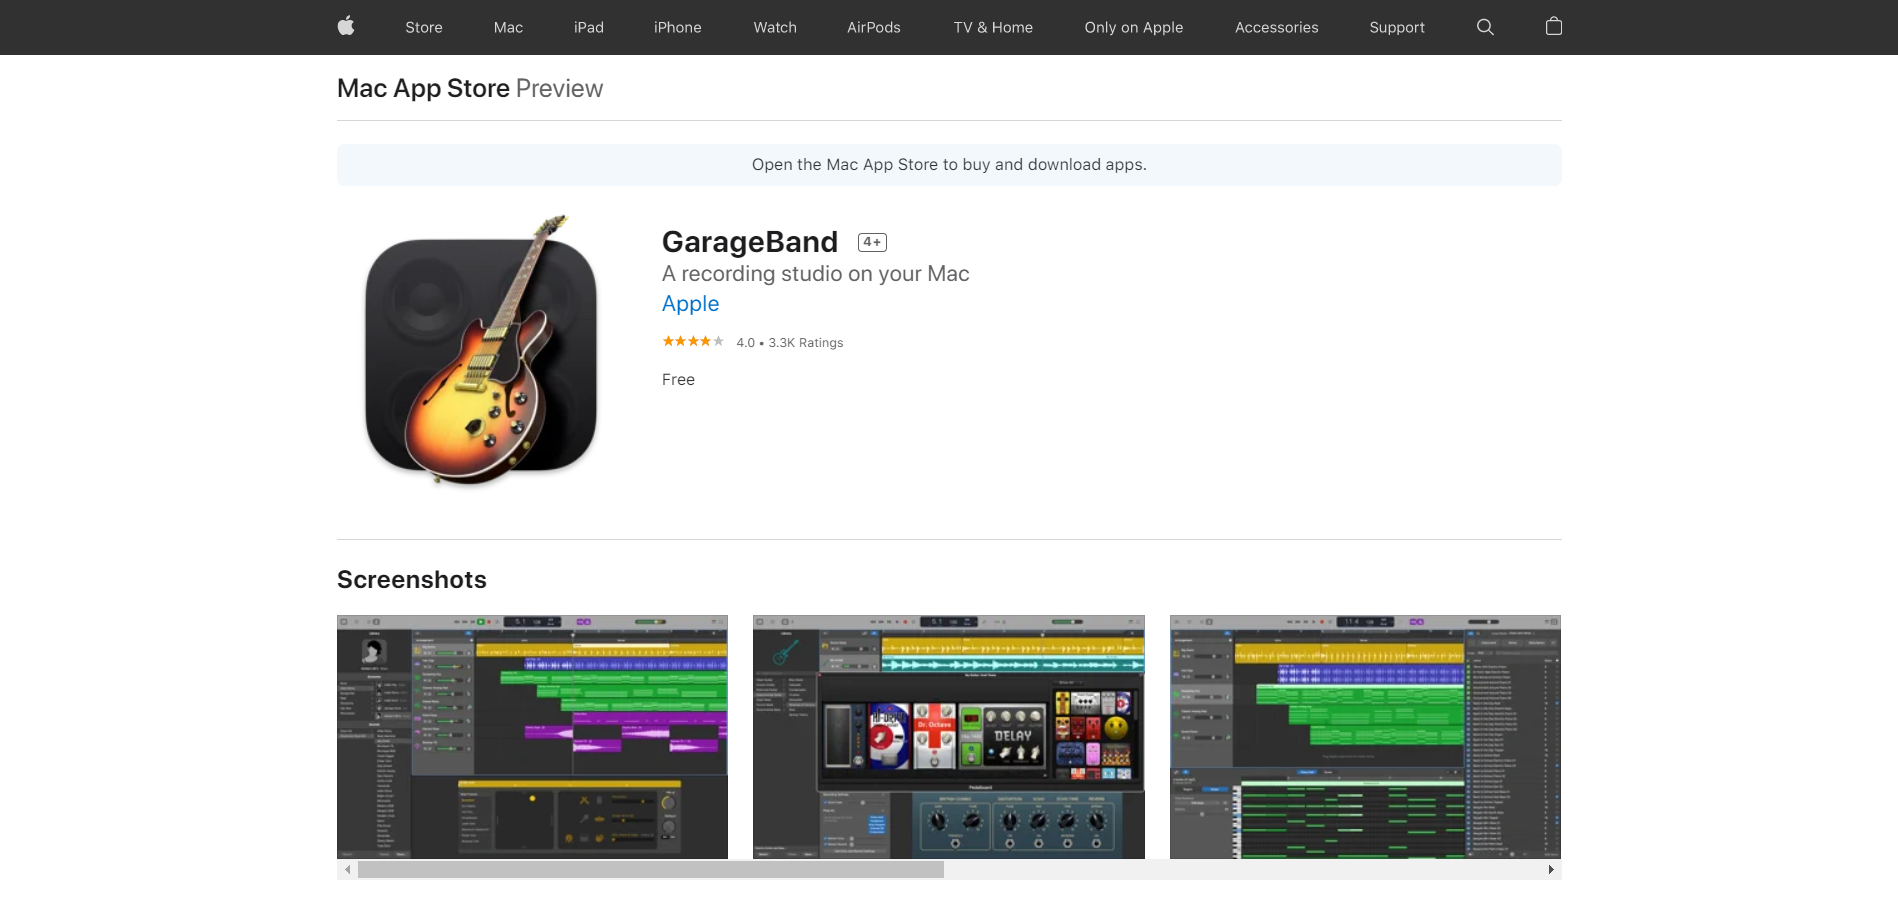This screenshot has height=902, width=1898.
Task: Open the Support menu item
Action: (1397, 27)
